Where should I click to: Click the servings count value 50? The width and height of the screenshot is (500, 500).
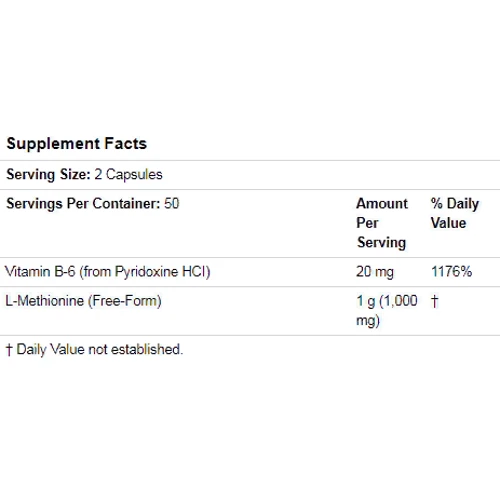tap(172, 203)
